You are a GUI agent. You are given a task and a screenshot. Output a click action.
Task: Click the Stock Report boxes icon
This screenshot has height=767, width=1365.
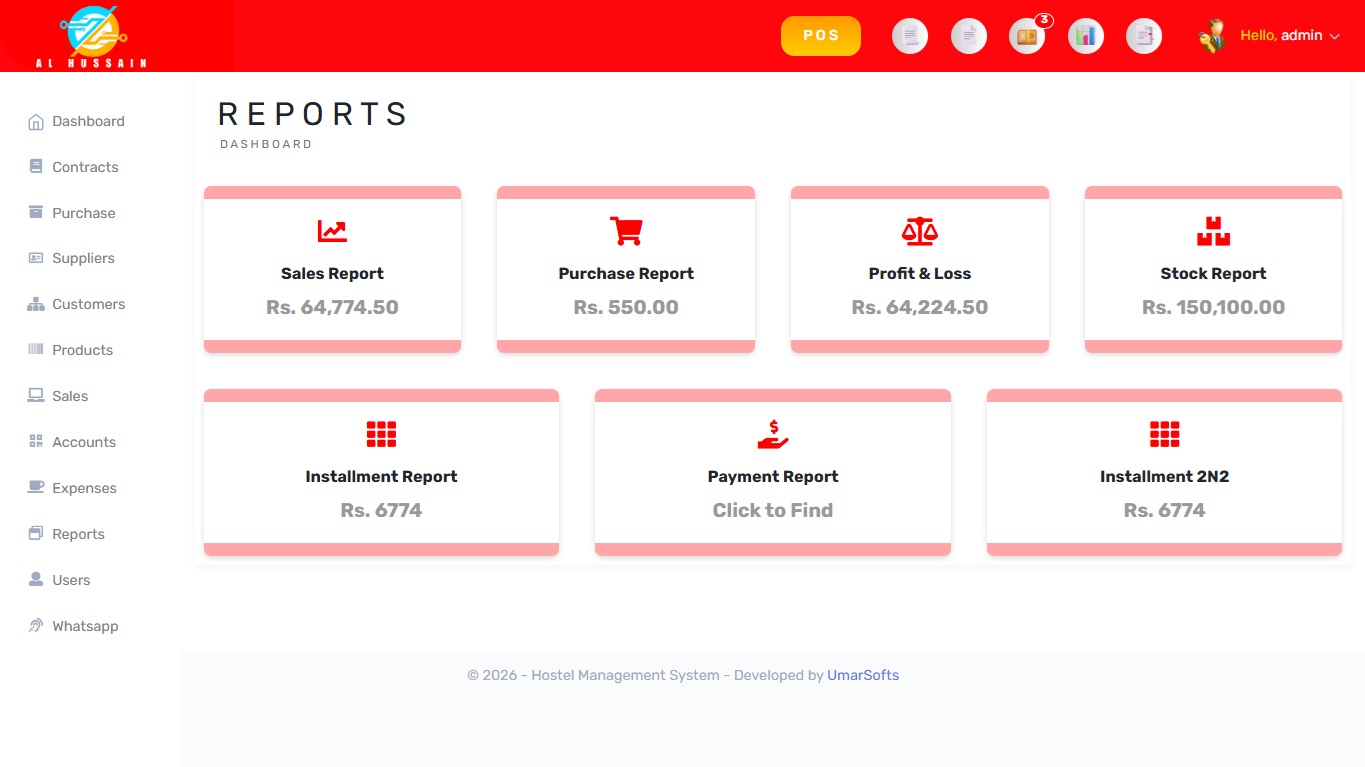pyautogui.click(x=1213, y=231)
